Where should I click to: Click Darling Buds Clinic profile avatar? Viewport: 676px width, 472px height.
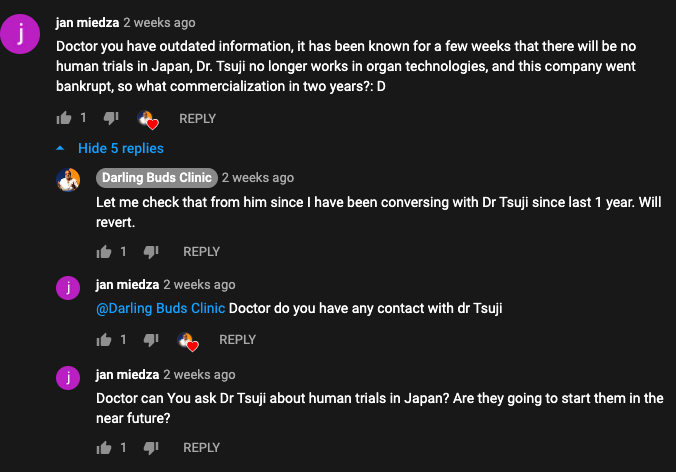[68, 180]
